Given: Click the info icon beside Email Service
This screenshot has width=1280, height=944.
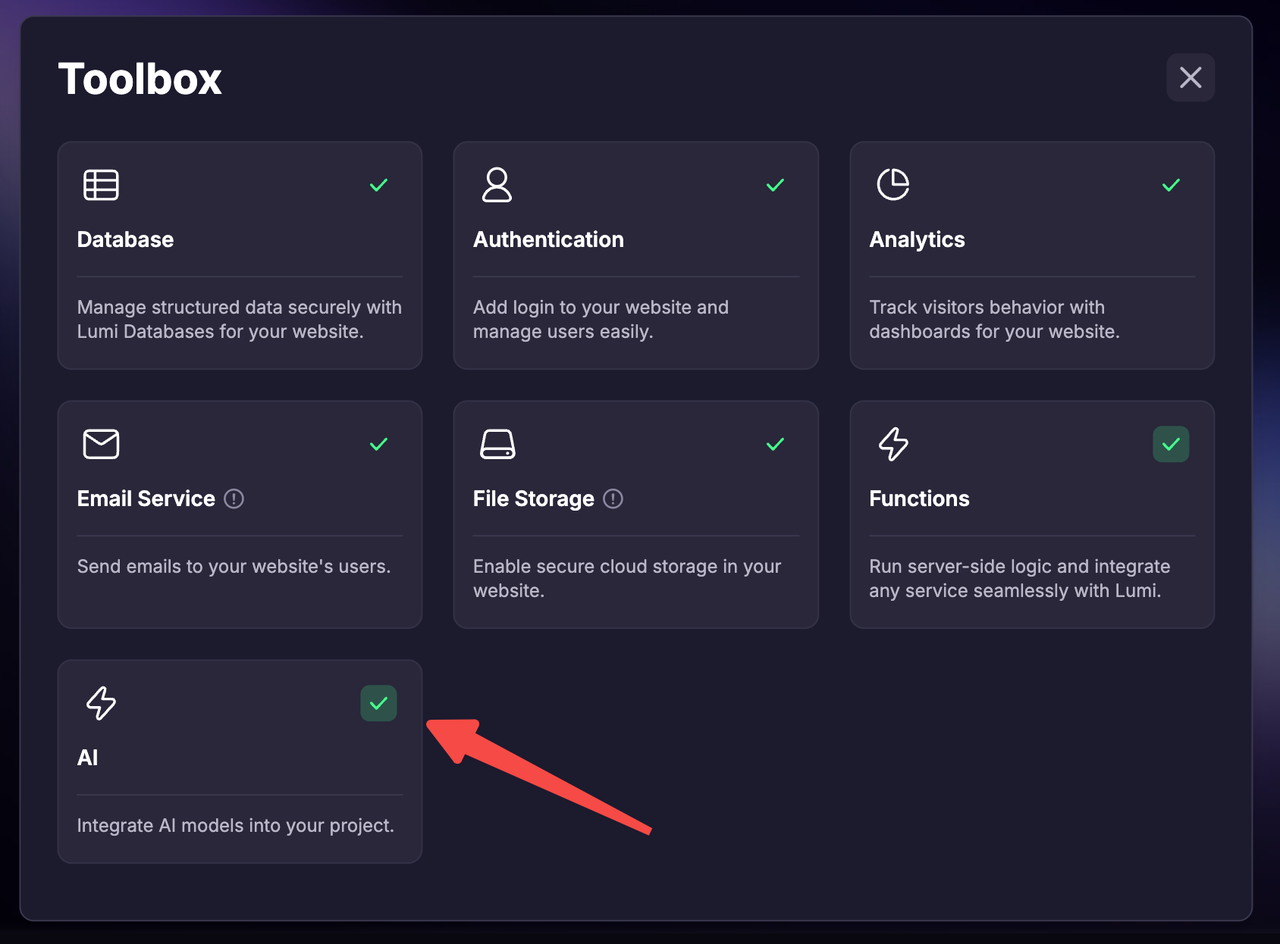Looking at the screenshot, I should (234, 499).
